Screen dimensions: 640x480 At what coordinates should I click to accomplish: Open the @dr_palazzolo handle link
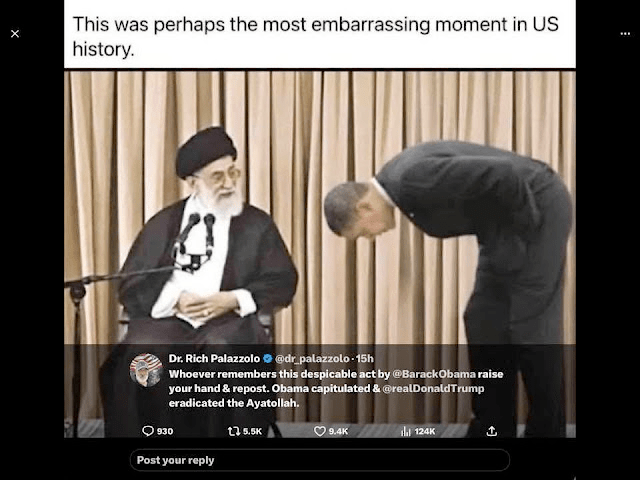pyautogui.click(x=312, y=358)
